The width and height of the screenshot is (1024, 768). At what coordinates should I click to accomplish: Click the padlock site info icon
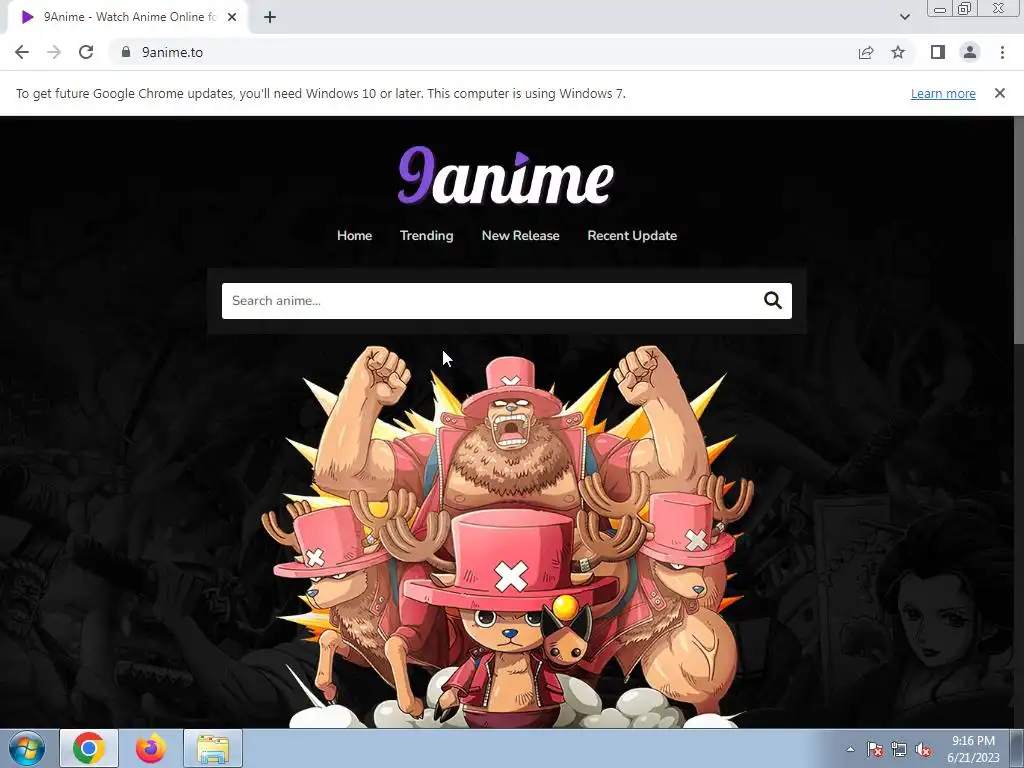click(x=126, y=52)
